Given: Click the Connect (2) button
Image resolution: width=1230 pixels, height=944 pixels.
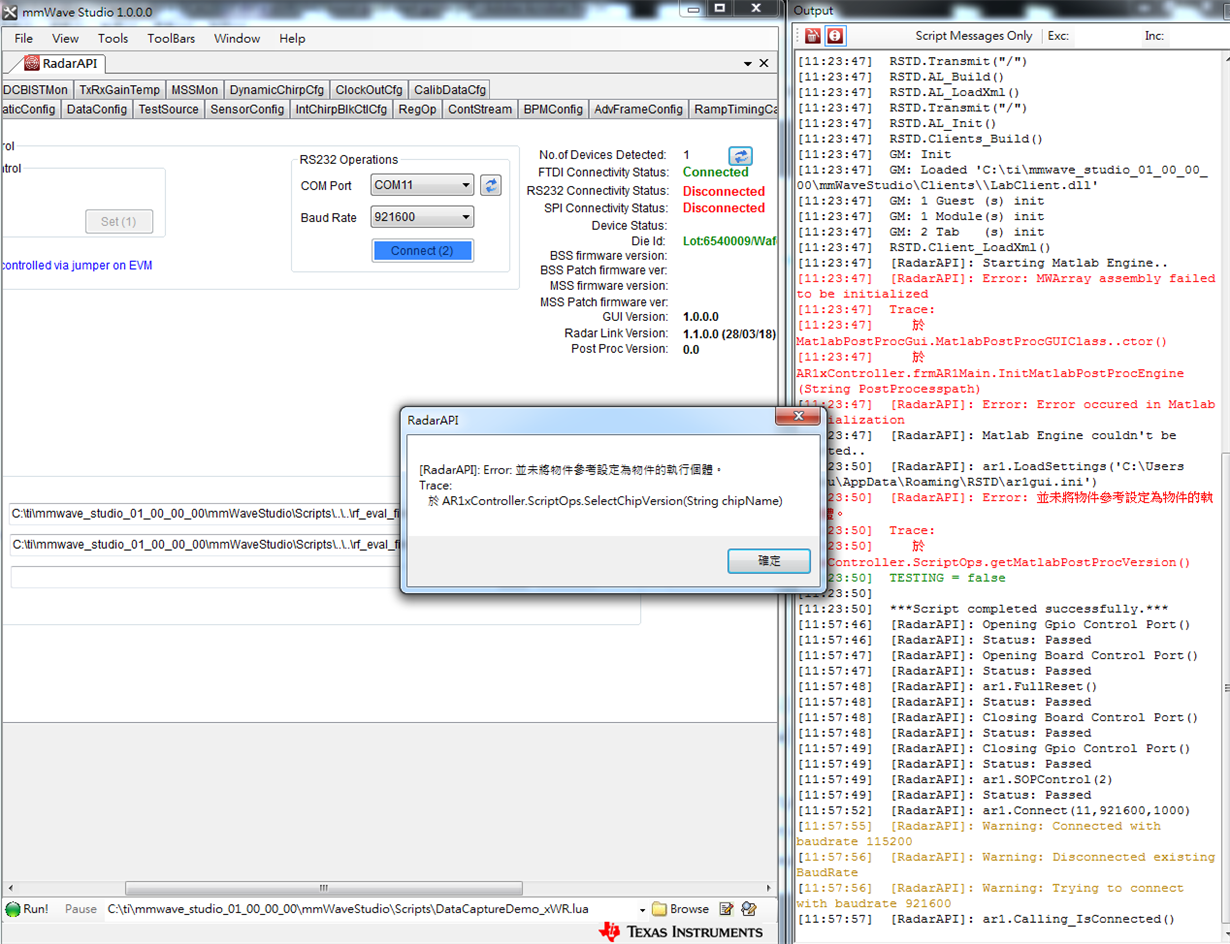Looking at the screenshot, I should (422, 251).
